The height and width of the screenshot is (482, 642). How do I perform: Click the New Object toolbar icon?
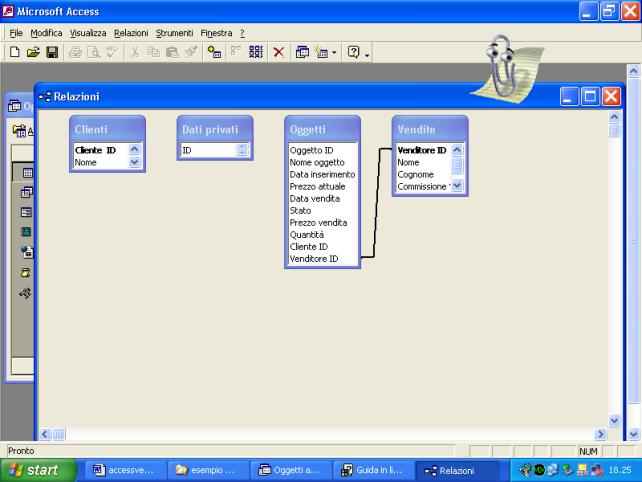pos(322,52)
